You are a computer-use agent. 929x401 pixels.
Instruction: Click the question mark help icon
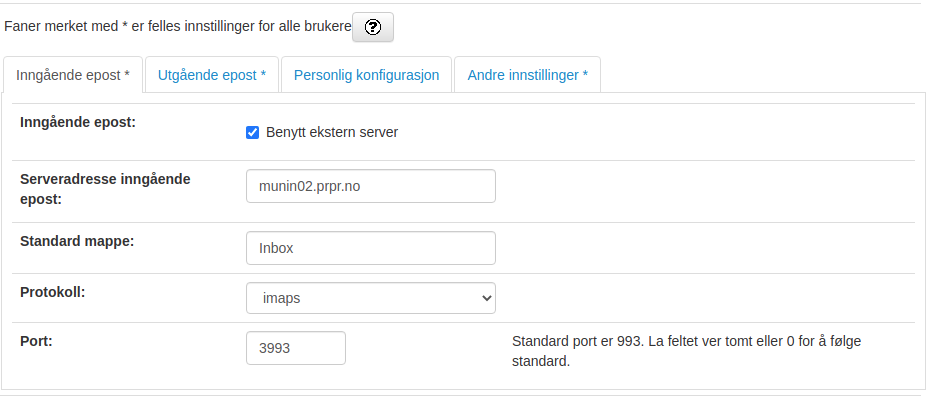click(373, 28)
